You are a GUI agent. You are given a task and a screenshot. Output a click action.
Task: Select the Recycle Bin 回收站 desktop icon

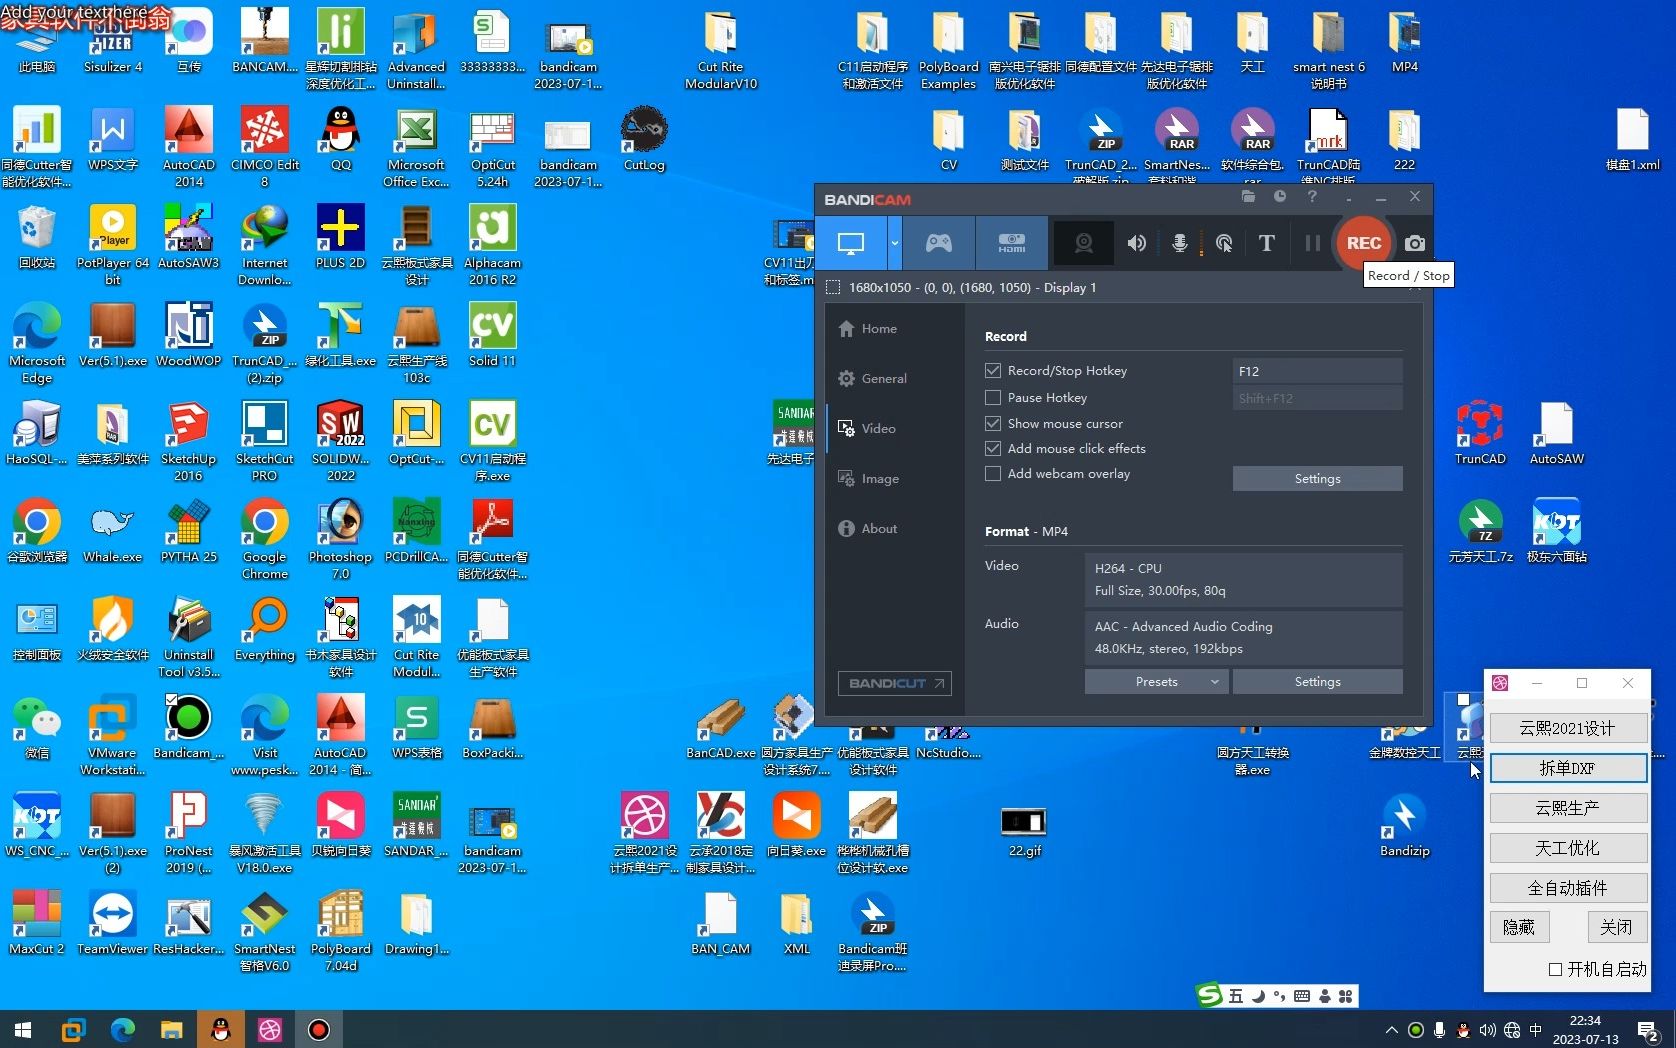tap(37, 237)
